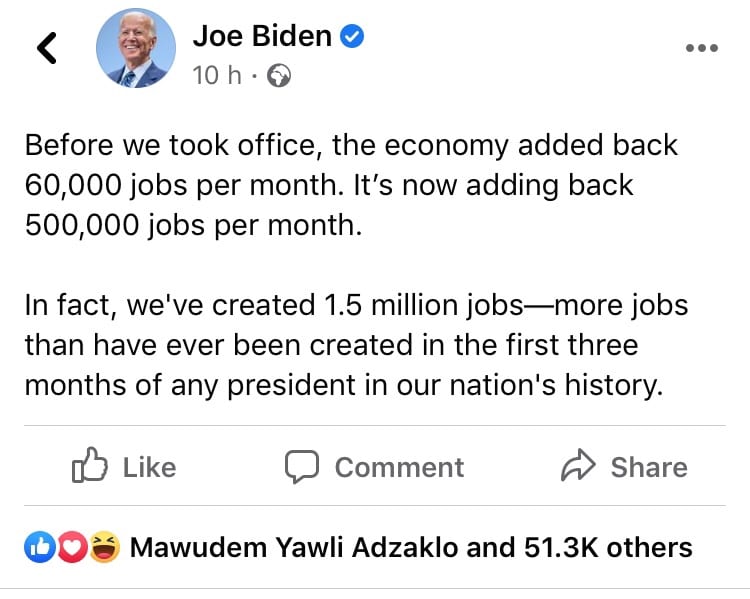Click the speech bubble Comment icon
This screenshot has height=599, width=750.
(302, 466)
